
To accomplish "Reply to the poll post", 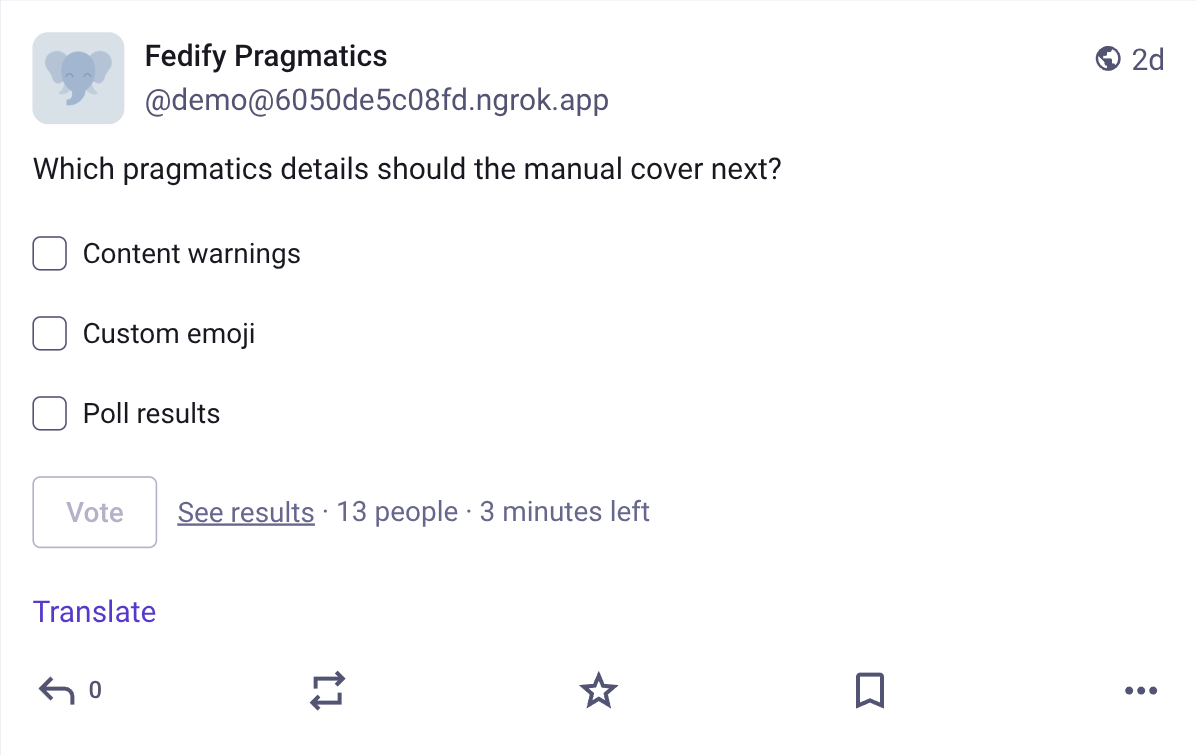I will (57, 690).
